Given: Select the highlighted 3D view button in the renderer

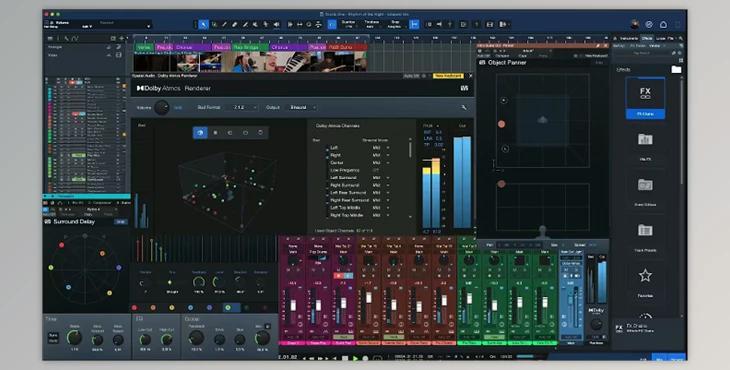Looking at the screenshot, I should point(200,133).
